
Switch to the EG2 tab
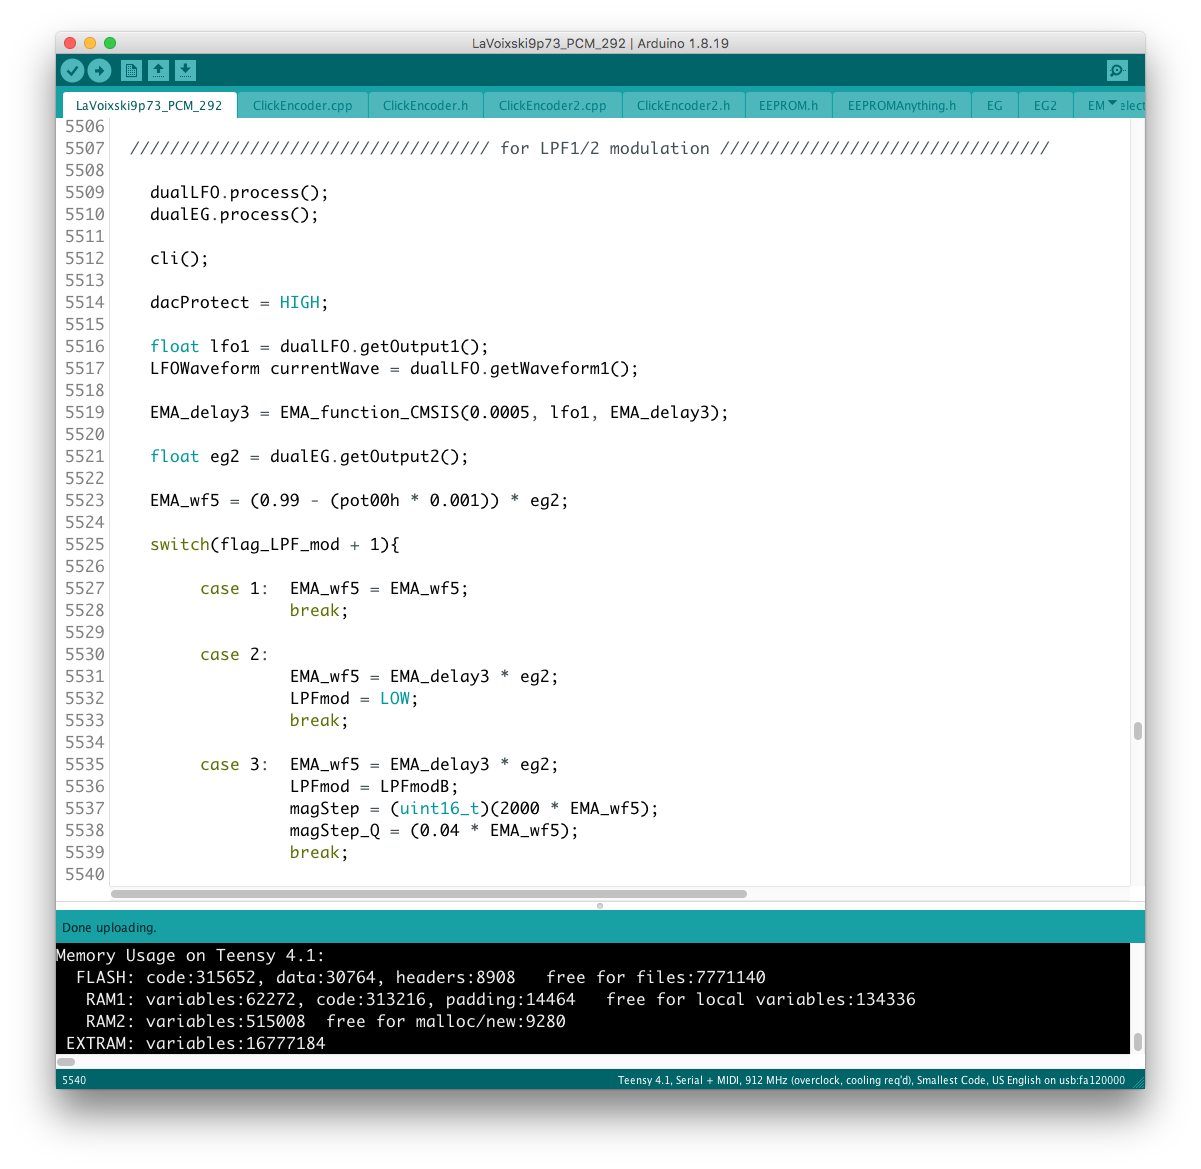[x=1045, y=105]
